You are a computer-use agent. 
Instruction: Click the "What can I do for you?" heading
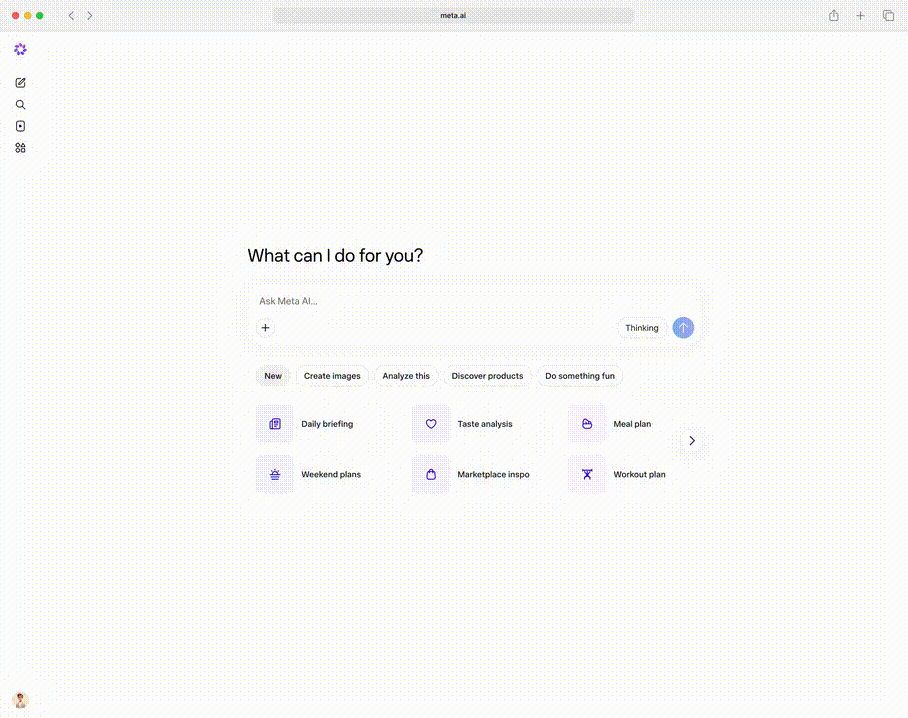click(x=335, y=255)
